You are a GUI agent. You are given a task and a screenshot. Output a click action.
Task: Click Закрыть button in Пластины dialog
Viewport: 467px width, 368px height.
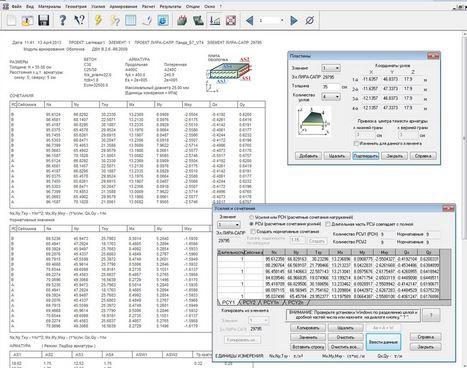click(x=394, y=156)
